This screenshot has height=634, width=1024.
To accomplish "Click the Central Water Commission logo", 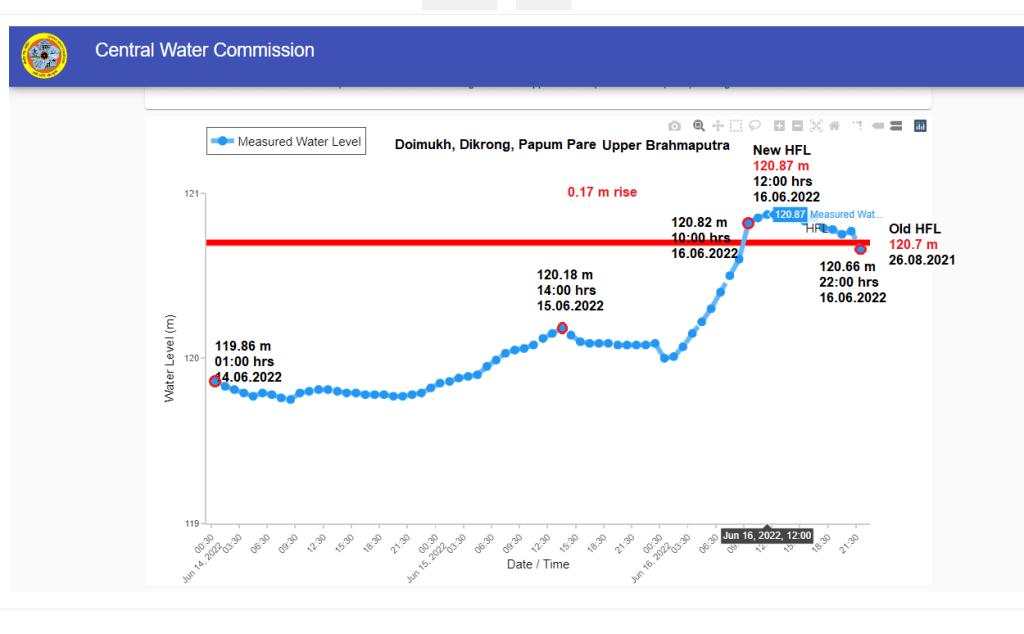I will tap(44, 57).
